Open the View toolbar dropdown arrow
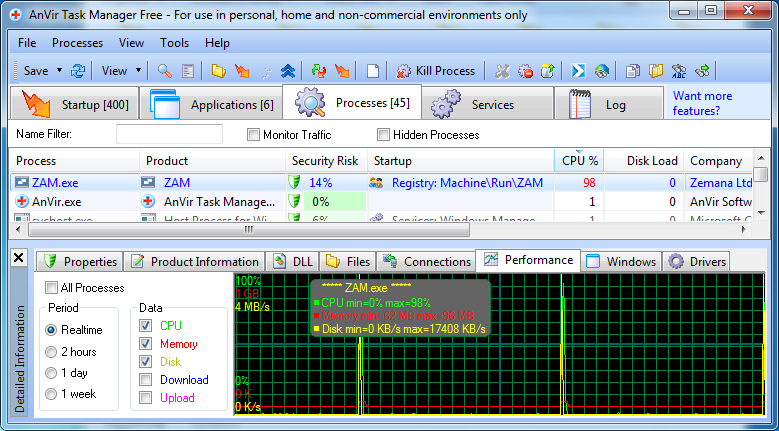The height and width of the screenshot is (431, 779). (x=139, y=71)
